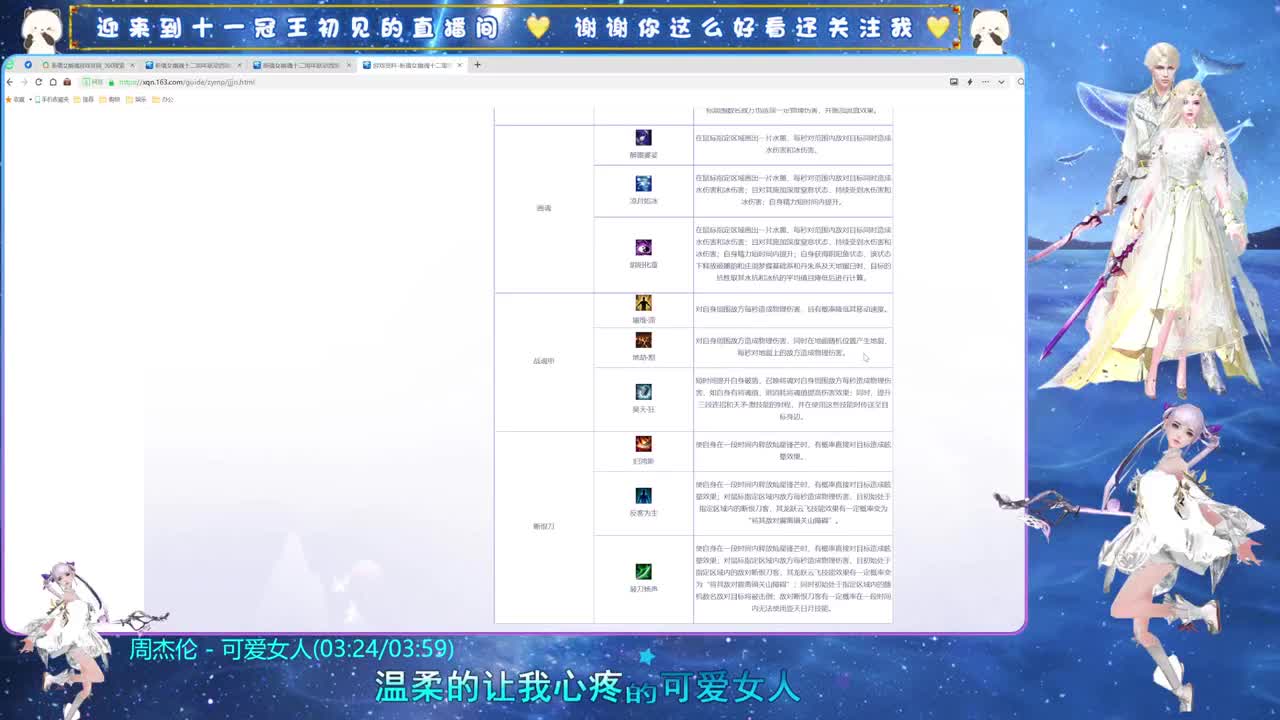
Task: Open the browser menu at toolbar right end
Action: [985, 82]
